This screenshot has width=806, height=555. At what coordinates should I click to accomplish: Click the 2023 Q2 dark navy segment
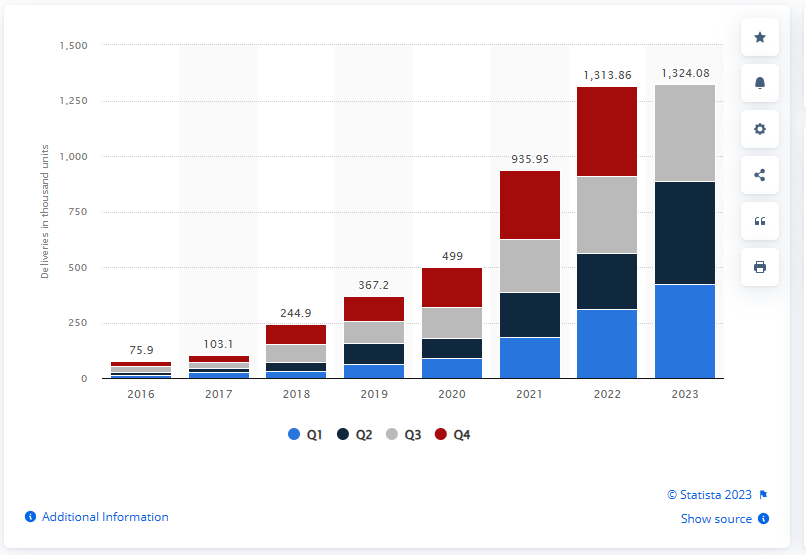point(685,233)
